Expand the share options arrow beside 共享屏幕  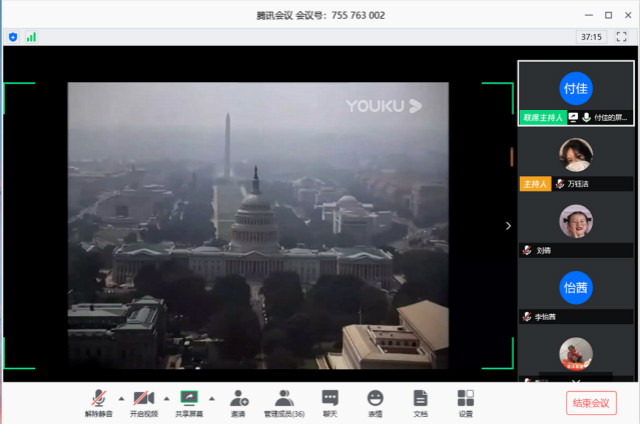click(211, 399)
